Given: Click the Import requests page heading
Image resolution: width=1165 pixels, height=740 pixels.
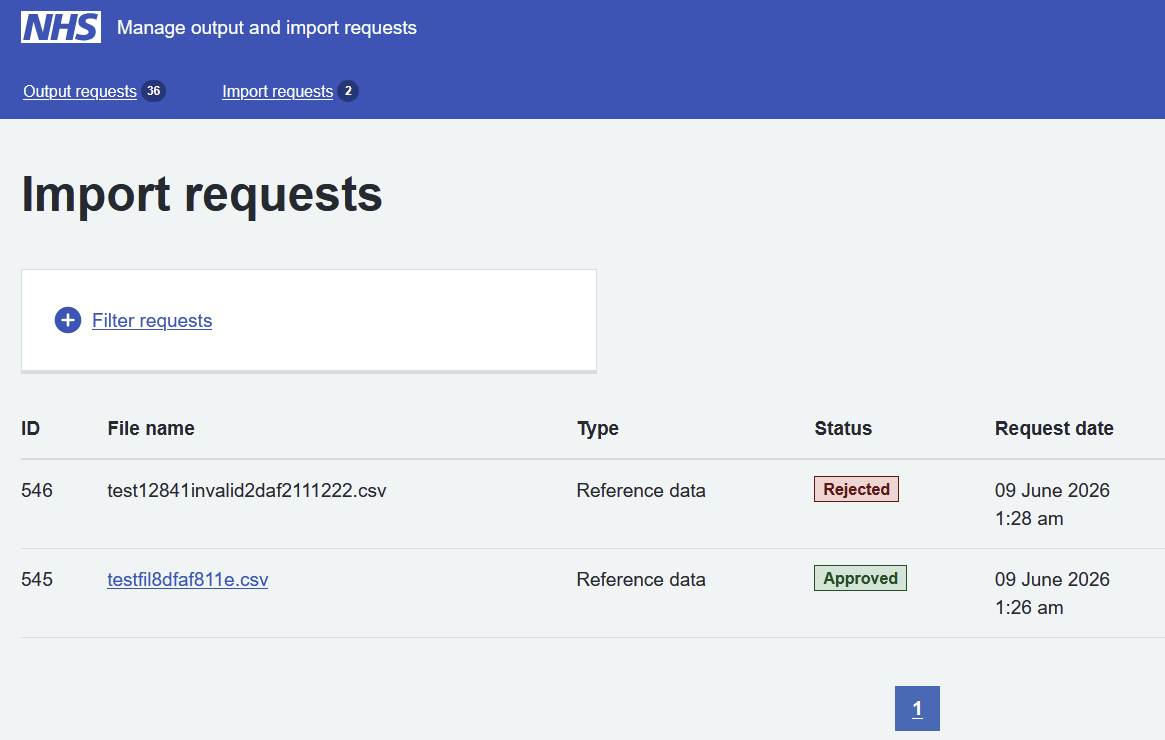Looking at the screenshot, I should click(x=201, y=195).
